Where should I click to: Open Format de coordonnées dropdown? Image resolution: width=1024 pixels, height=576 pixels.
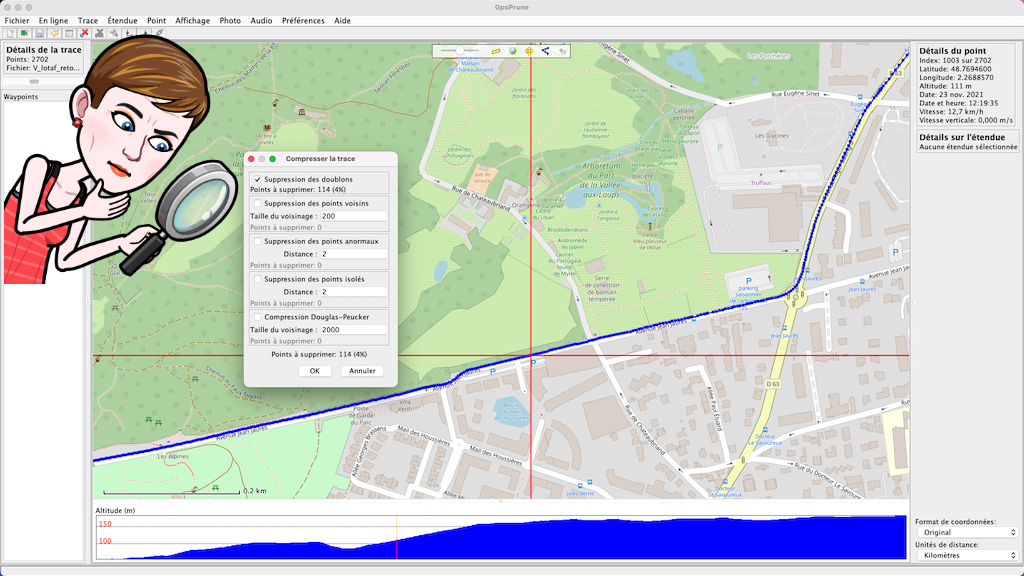tap(968, 532)
